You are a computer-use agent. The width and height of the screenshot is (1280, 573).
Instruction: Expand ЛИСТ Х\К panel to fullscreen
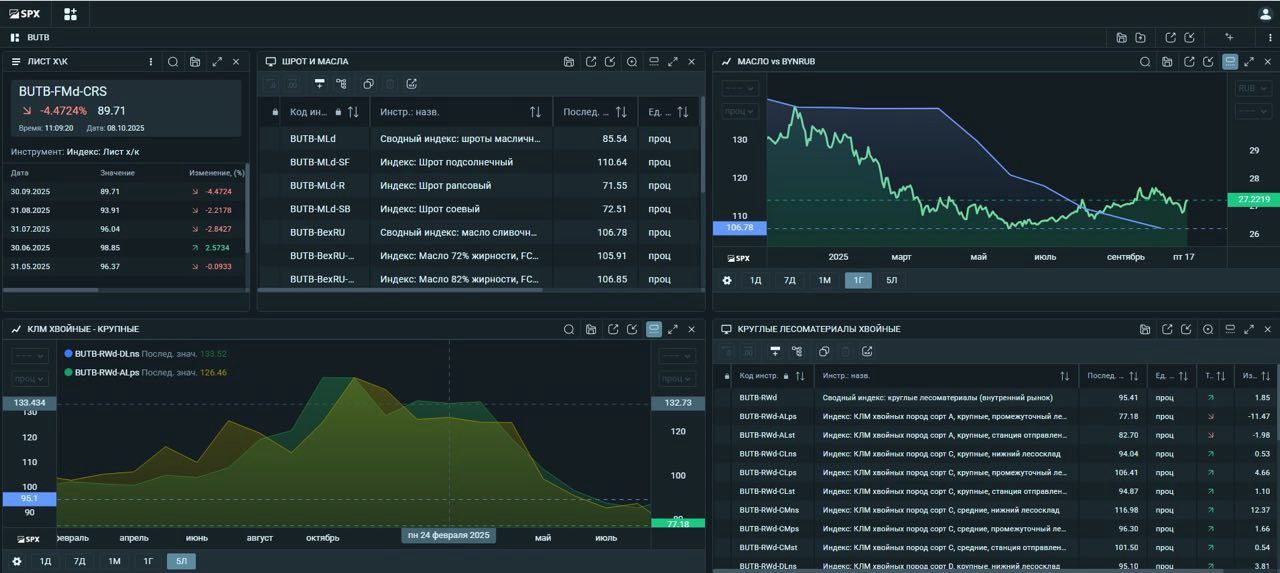[x=217, y=61]
